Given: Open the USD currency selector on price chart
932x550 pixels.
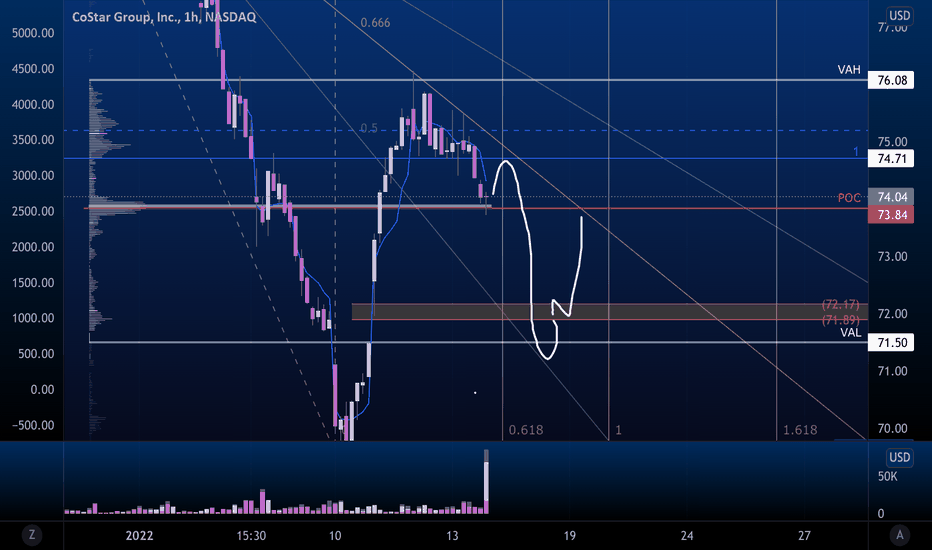Looking at the screenshot, I should tap(899, 15).
